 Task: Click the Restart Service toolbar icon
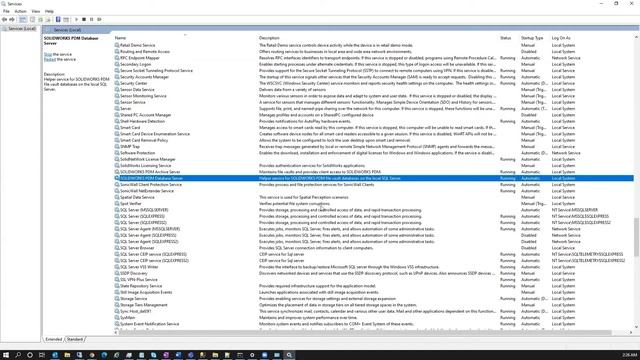[x=99, y=20]
